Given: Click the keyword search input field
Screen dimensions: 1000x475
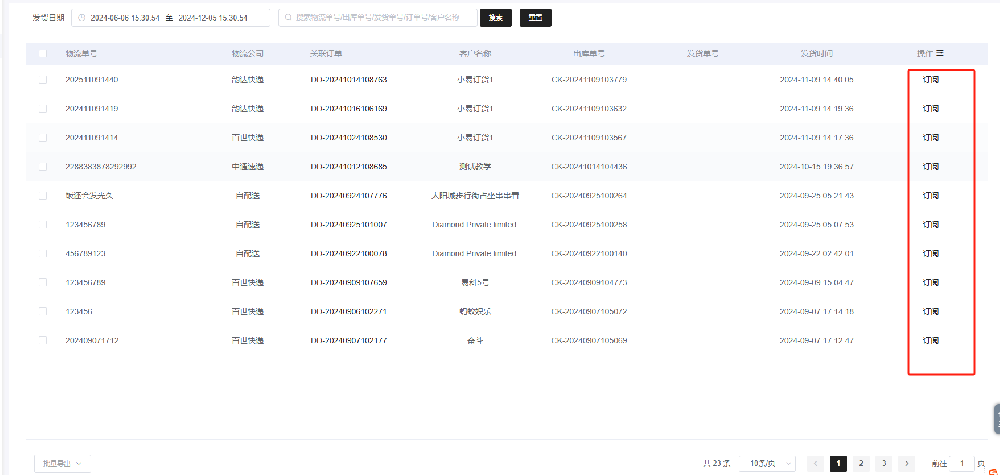Looking at the screenshot, I should (380, 18).
